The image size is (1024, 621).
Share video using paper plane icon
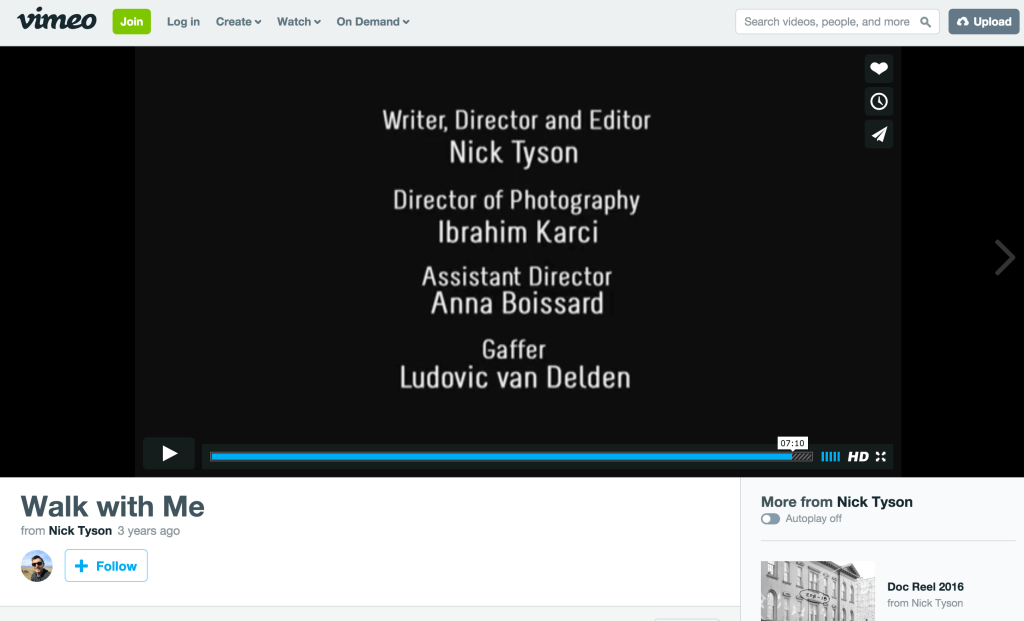tap(878, 135)
